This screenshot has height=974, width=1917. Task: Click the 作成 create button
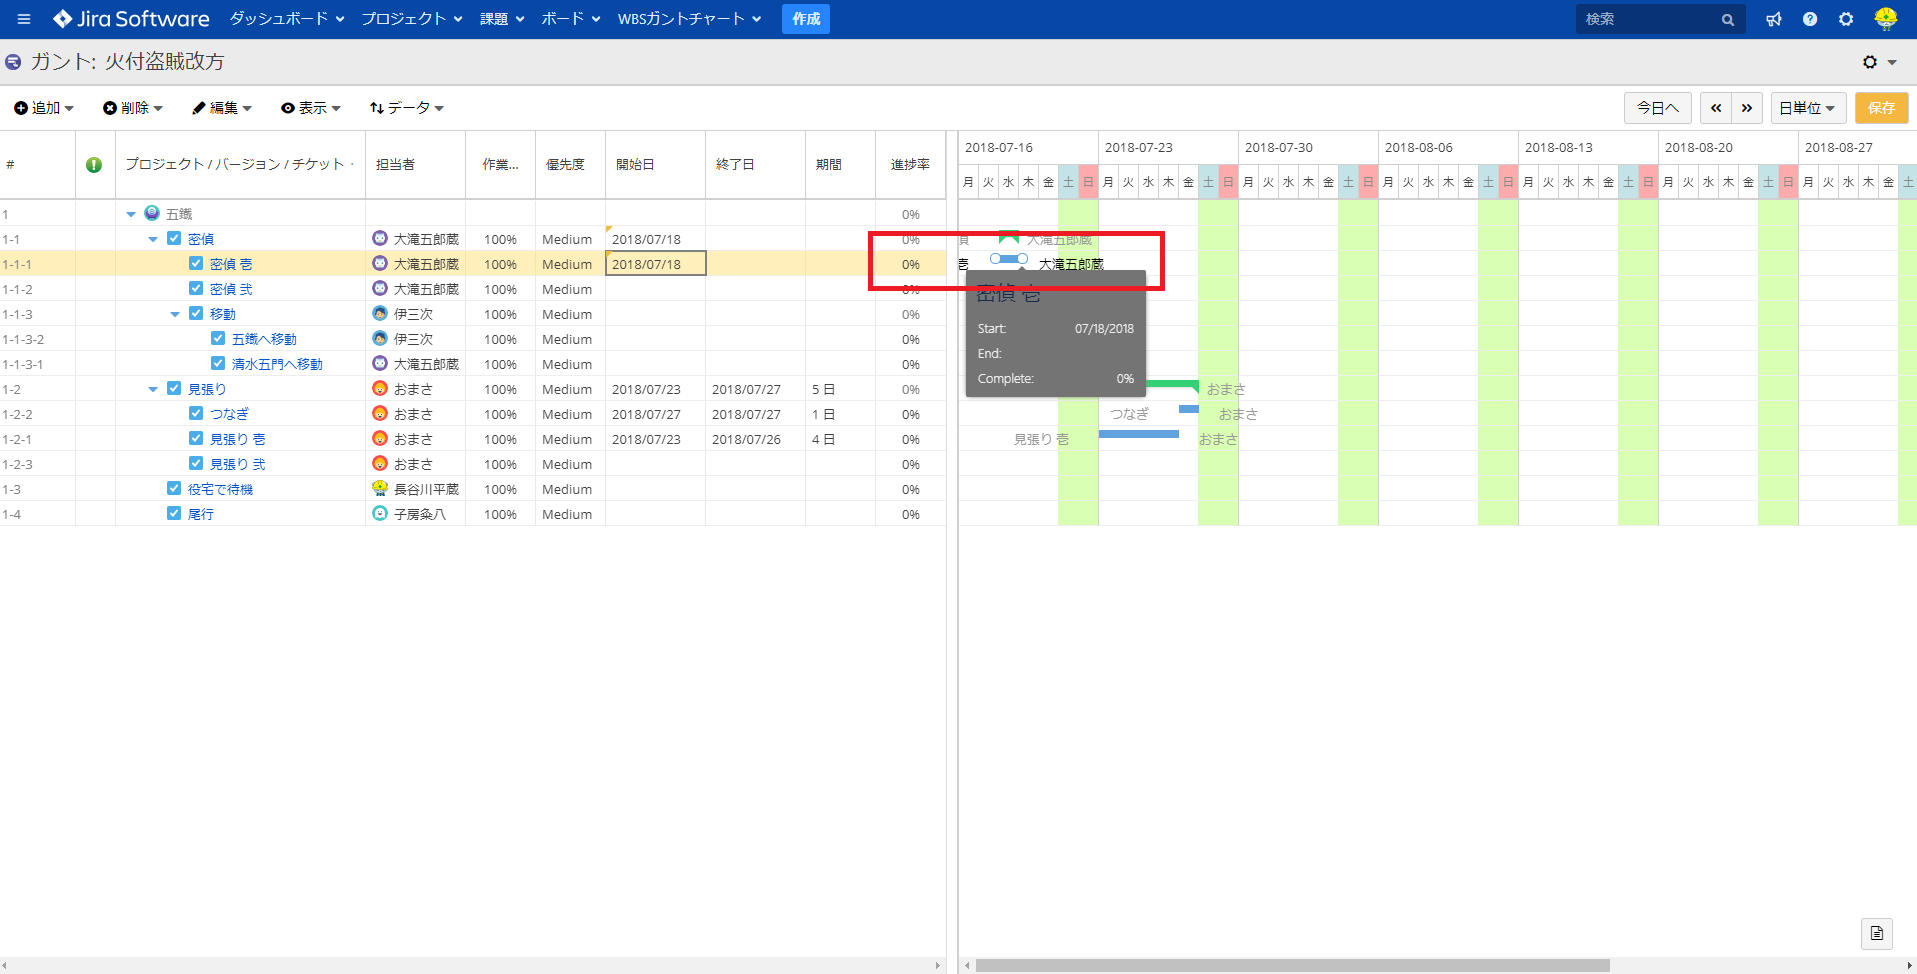[806, 19]
